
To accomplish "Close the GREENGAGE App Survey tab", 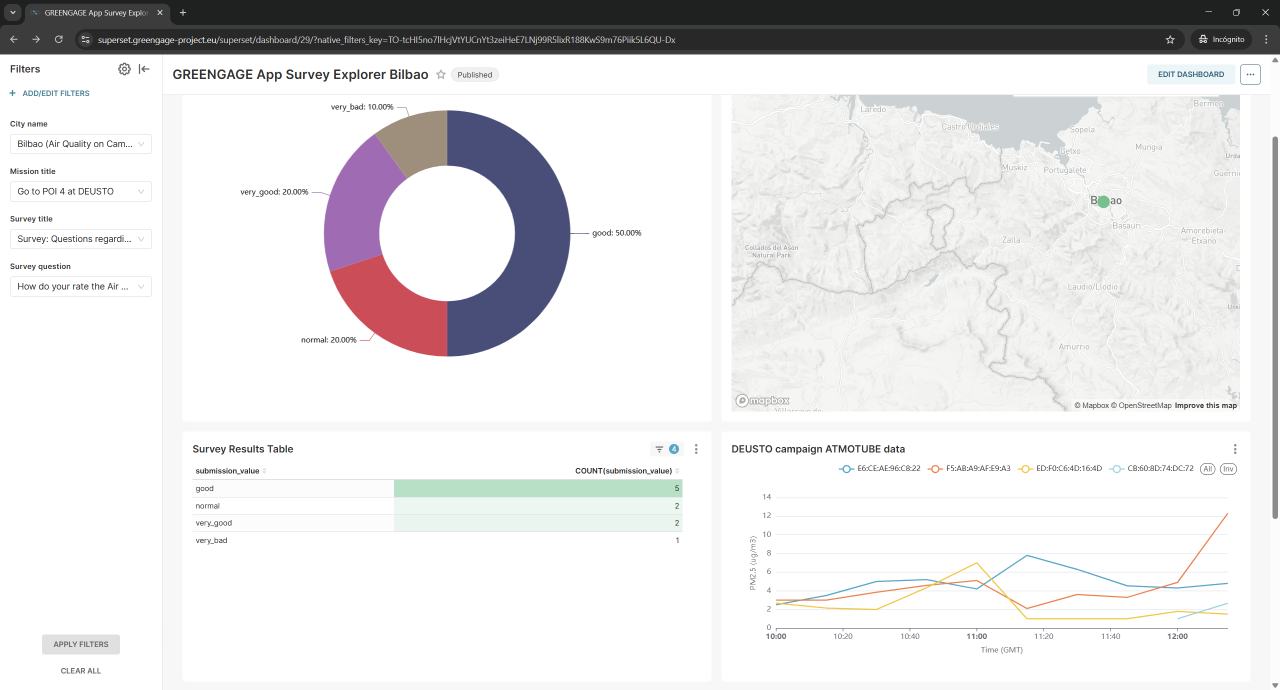I will (x=160, y=12).
